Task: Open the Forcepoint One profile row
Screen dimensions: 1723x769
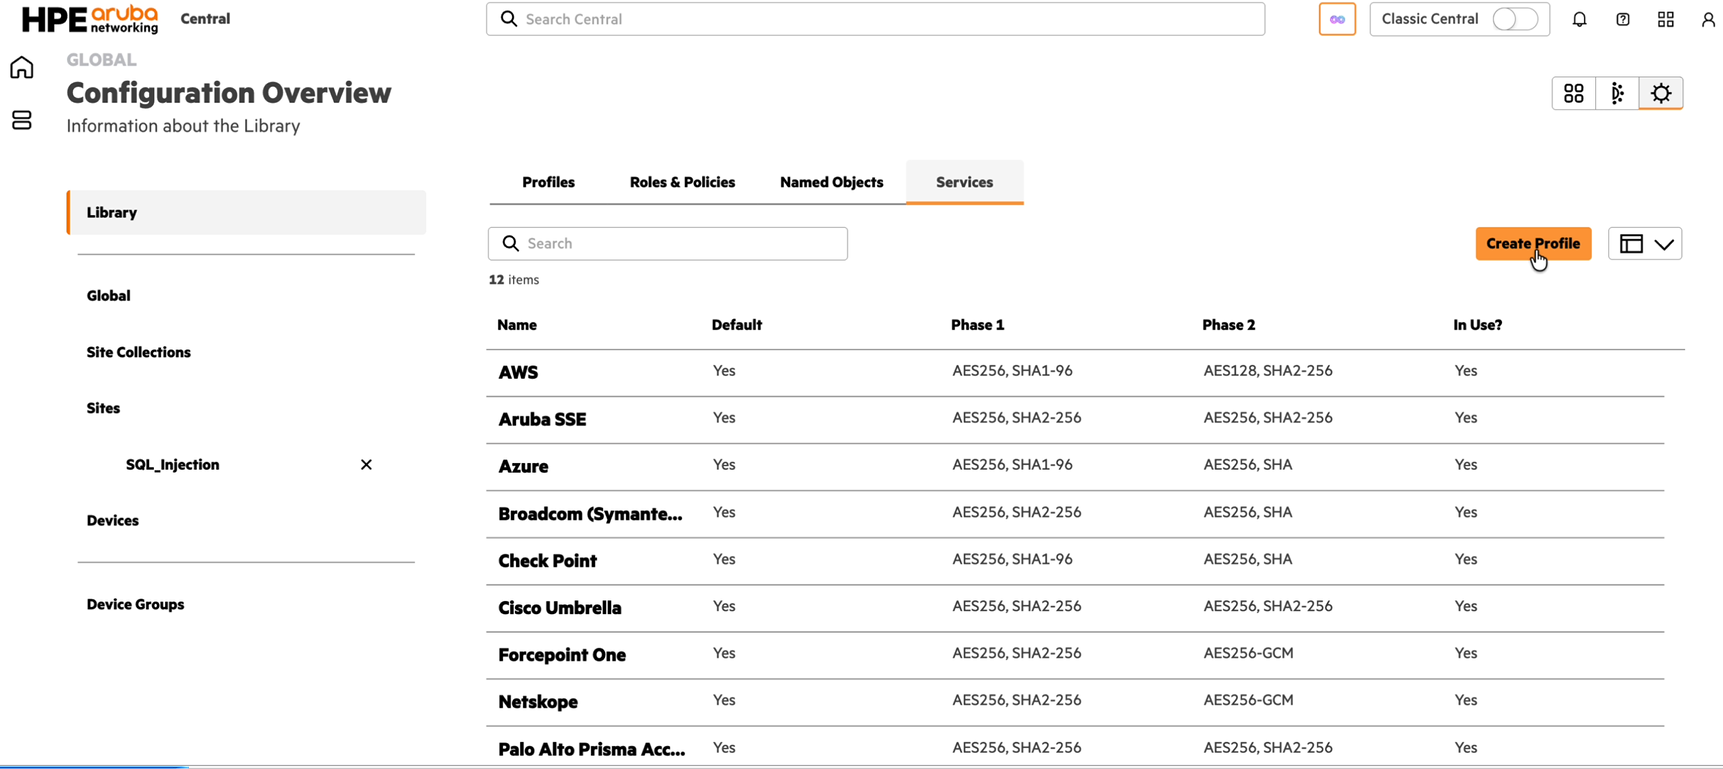Action: (1075, 655)
